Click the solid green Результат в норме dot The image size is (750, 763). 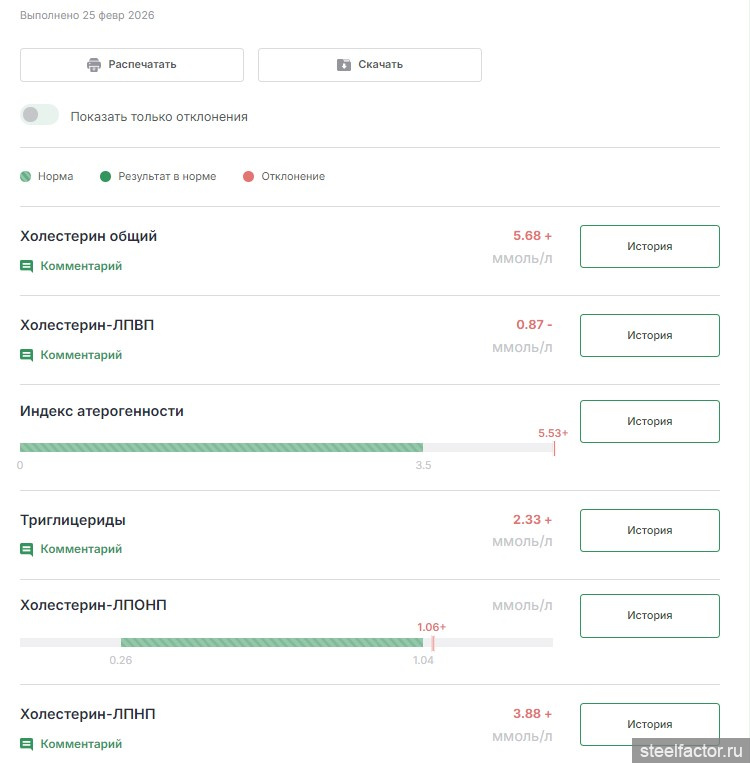105,177
